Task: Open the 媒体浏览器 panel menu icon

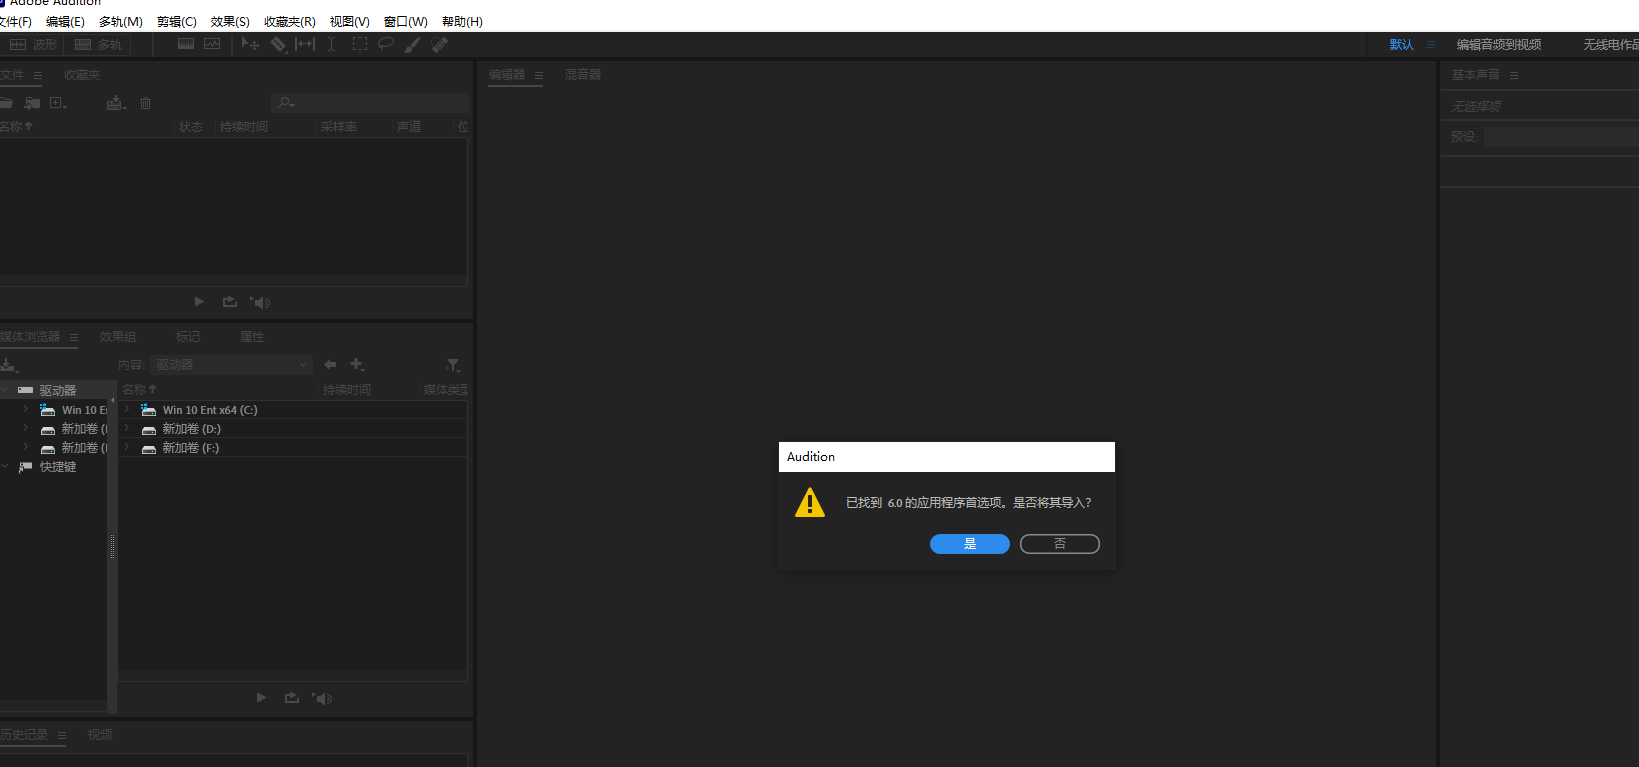Action: 73,337
